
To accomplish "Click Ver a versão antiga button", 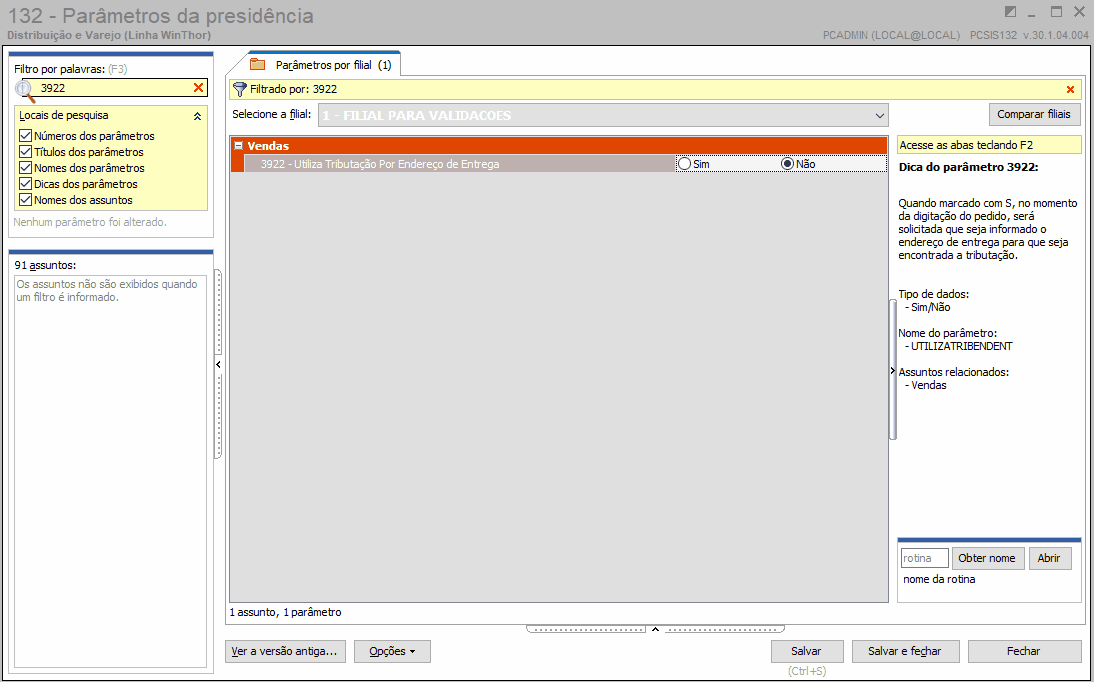I will tap(285, 651).
